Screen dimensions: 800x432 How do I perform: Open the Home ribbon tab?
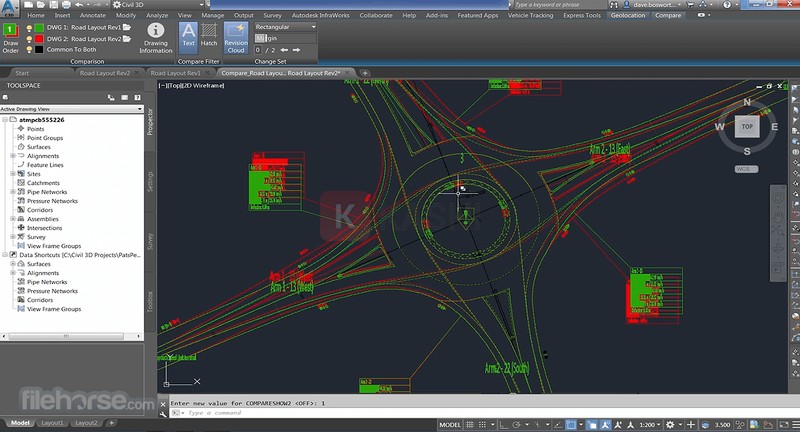[36, 15]
